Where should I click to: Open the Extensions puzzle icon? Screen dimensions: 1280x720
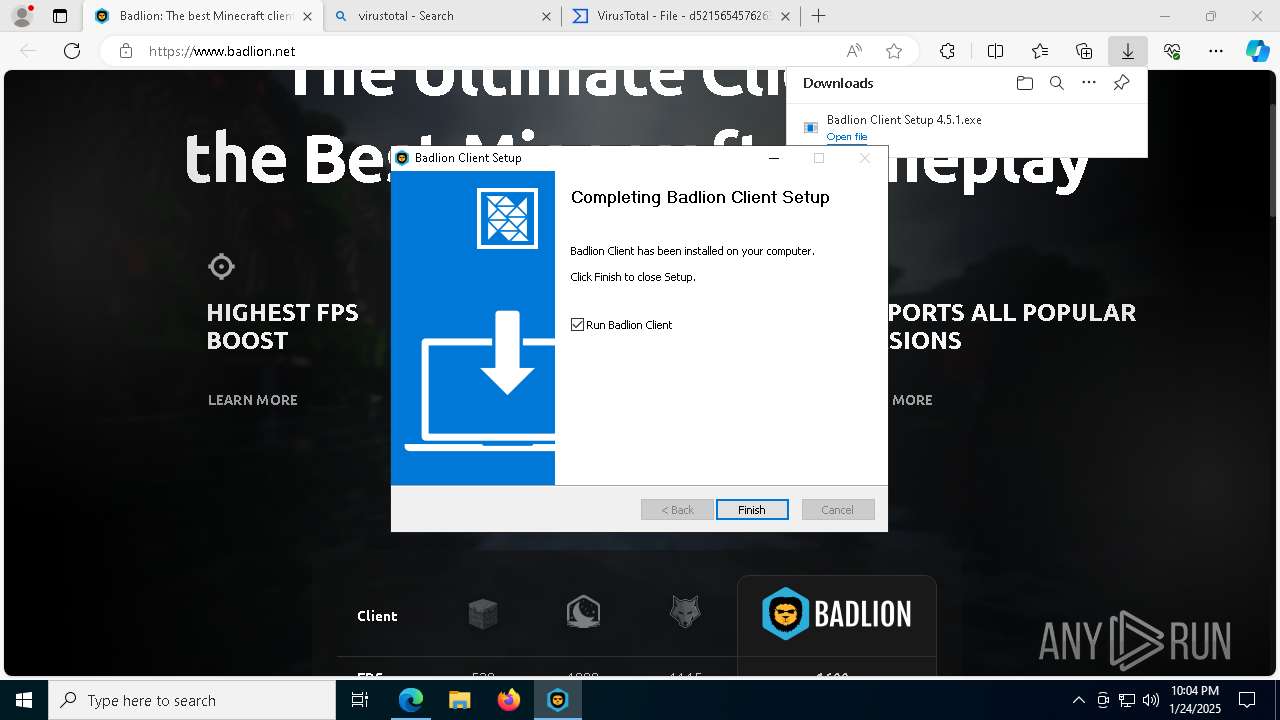[x=947, y=51]
